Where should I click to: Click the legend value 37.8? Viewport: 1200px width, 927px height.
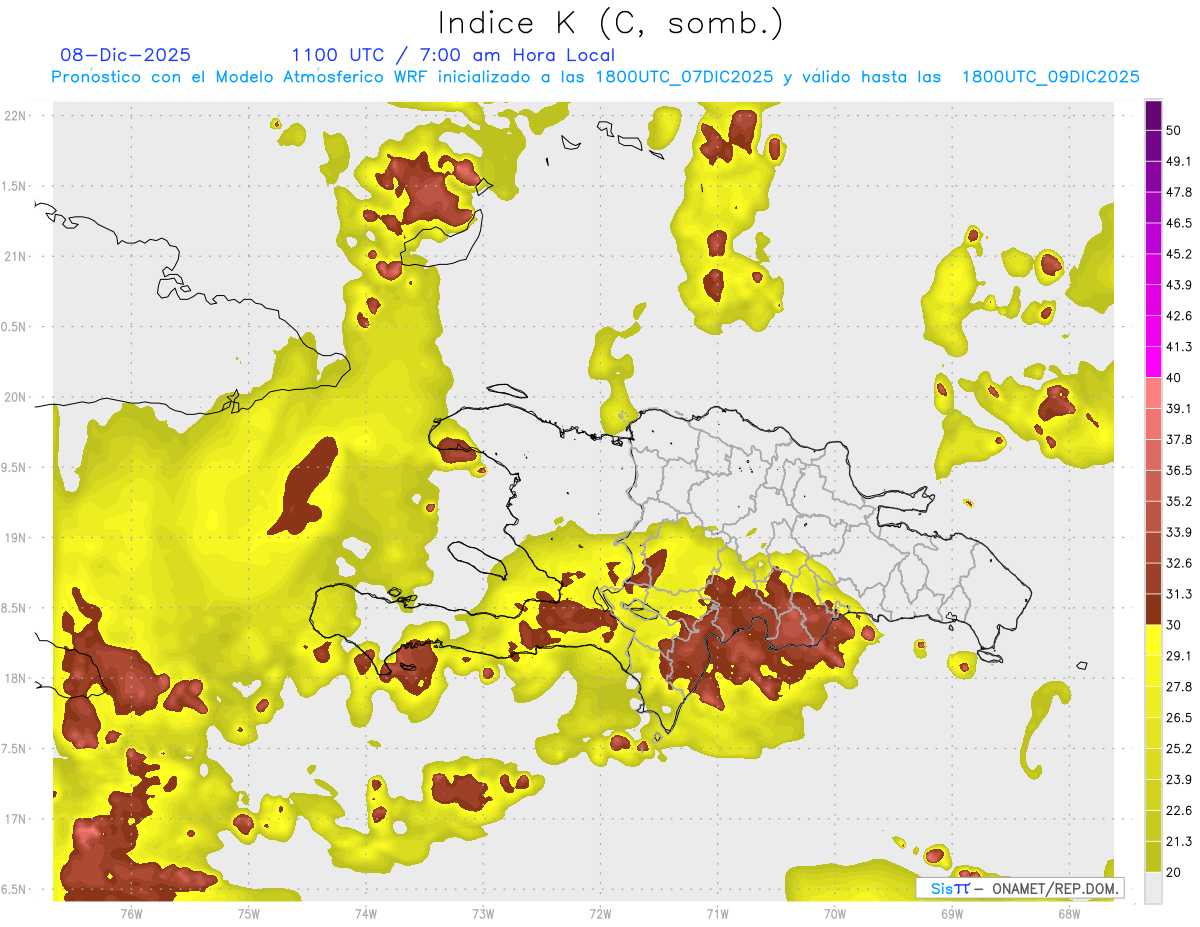tap(1179, 439)
